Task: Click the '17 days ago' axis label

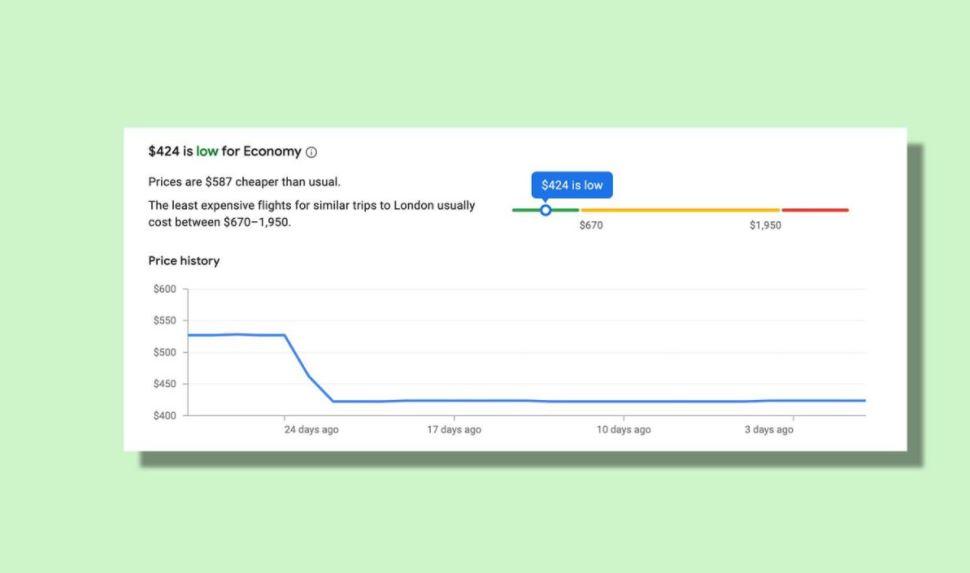Action: pyautogui.click(x=454, y=429)
